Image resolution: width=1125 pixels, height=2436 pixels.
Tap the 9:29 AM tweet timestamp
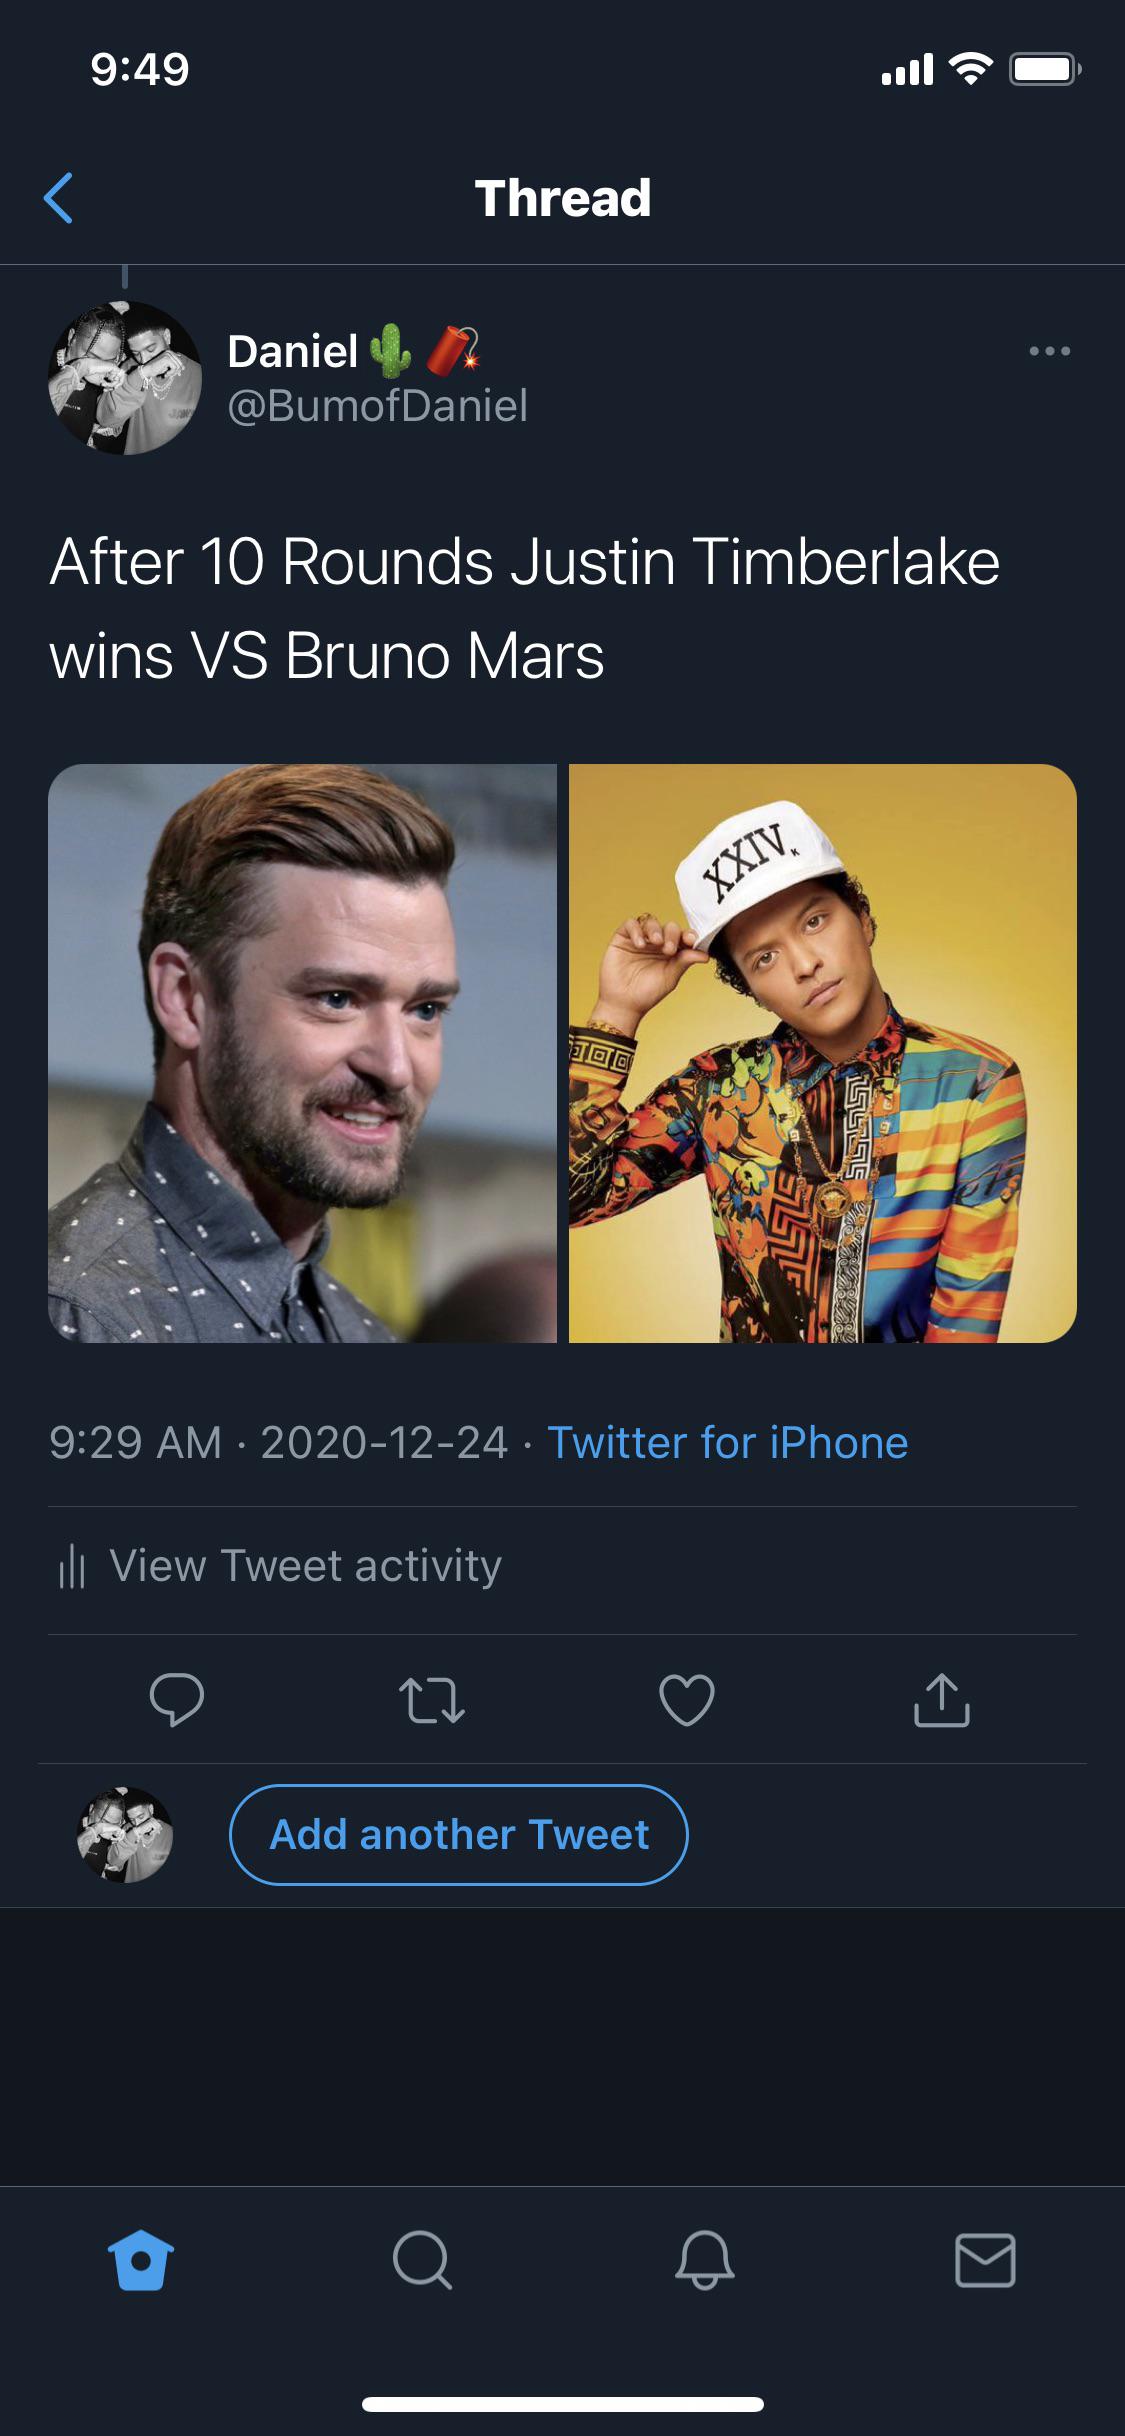(x=136, y=1443)
